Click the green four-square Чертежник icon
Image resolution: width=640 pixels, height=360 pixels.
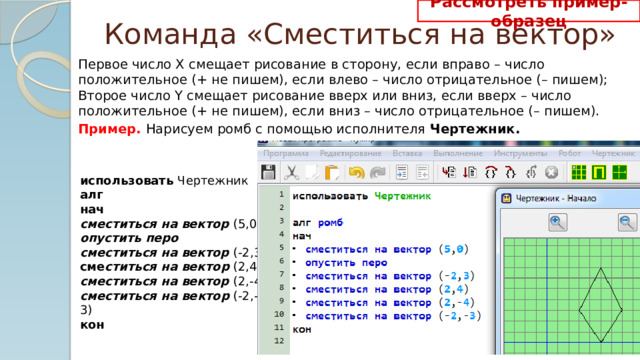620,172
